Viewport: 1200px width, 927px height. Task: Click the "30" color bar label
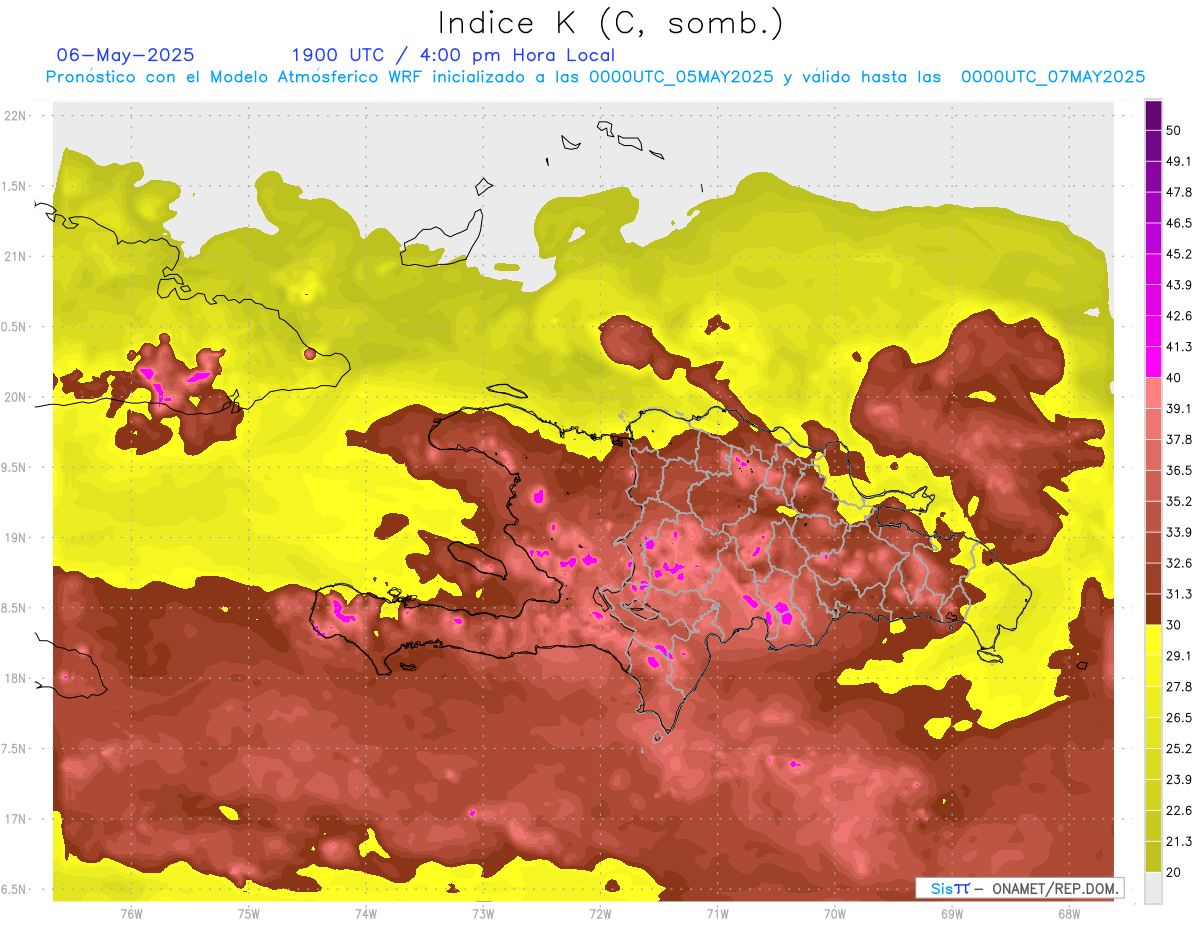(x=1174, y=625)
